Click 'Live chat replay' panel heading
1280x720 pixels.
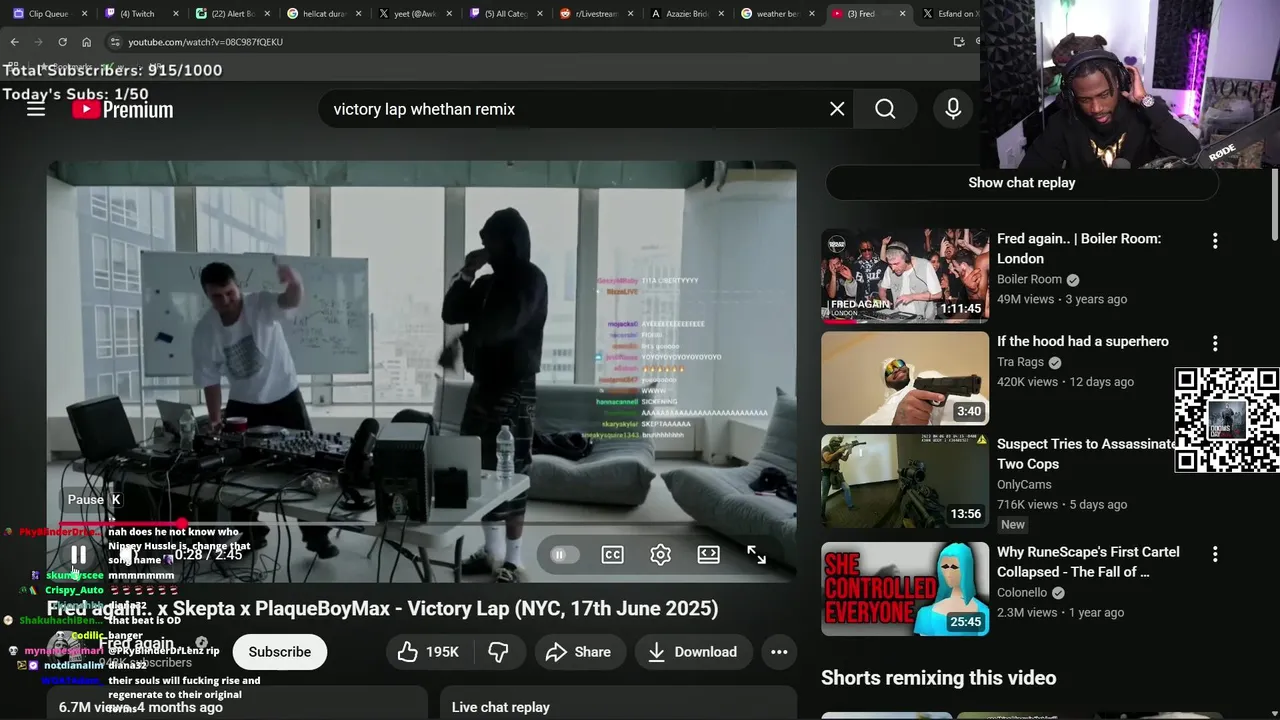(500, 707)
